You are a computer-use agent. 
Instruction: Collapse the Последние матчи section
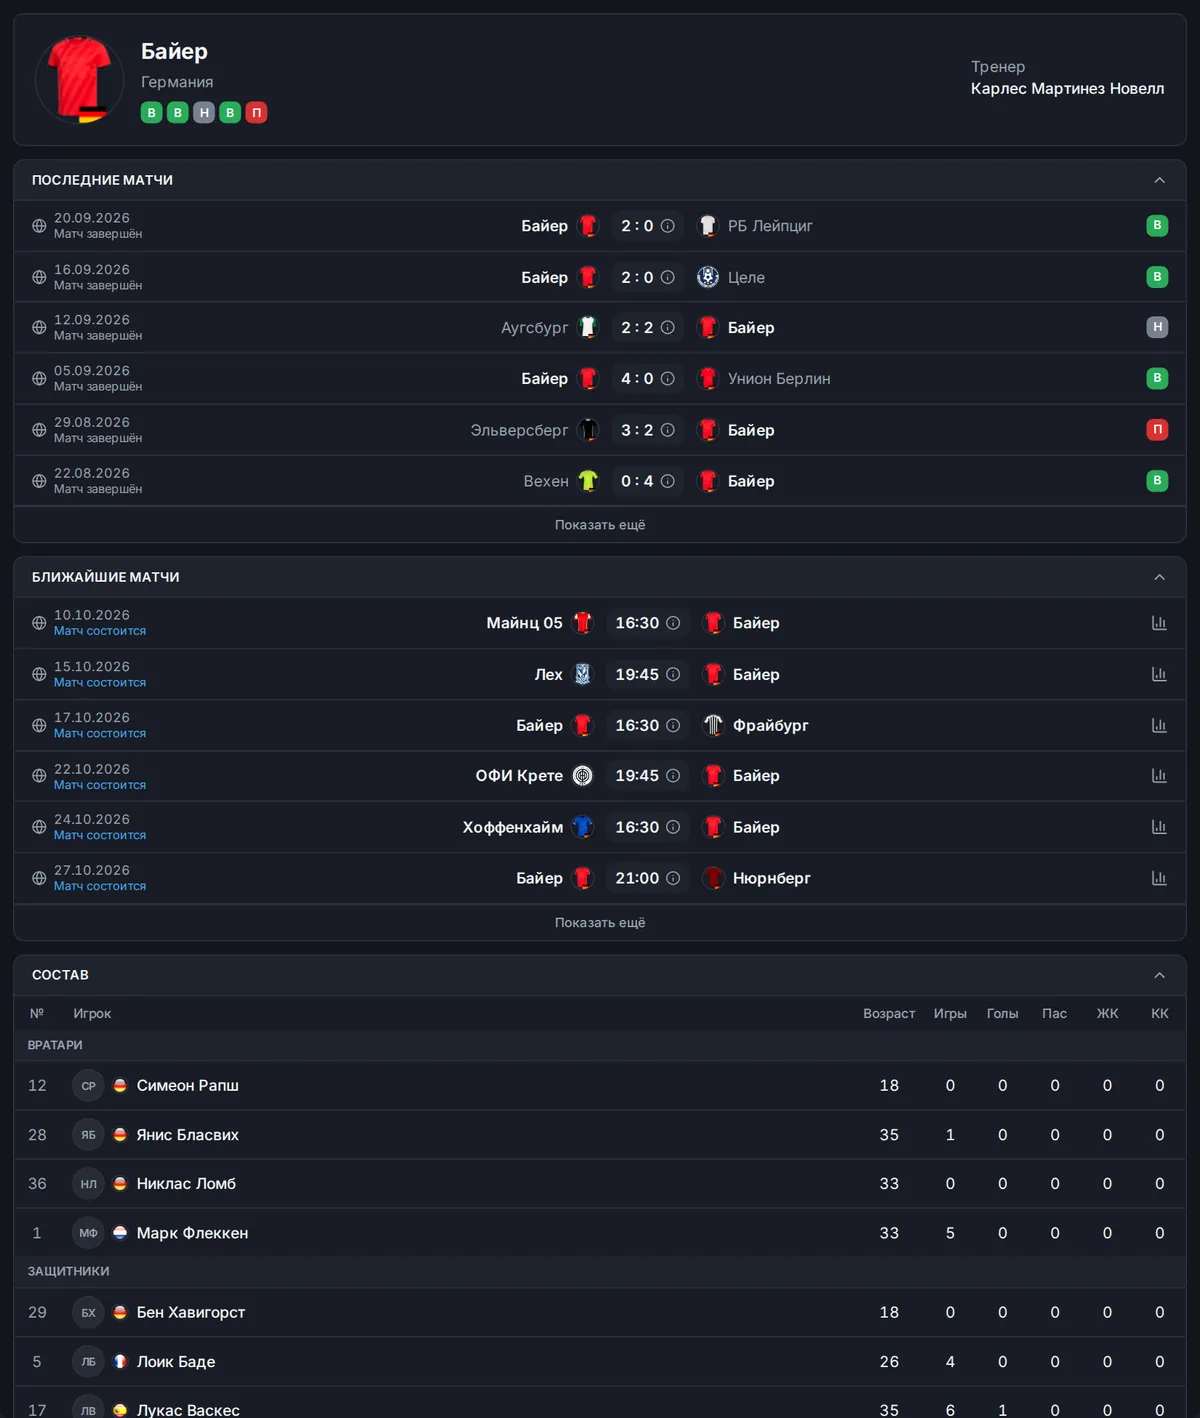1159,180
